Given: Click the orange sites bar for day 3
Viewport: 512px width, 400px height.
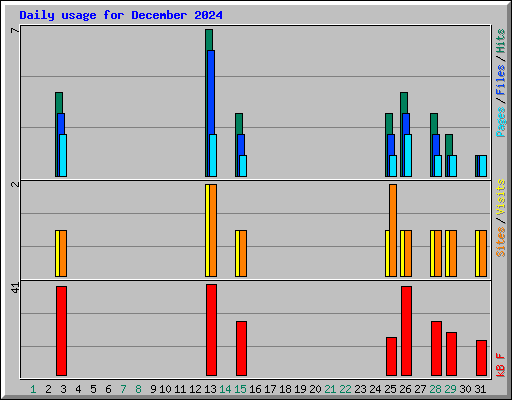Looking at the screenshot, I should [x=63, y=253].
